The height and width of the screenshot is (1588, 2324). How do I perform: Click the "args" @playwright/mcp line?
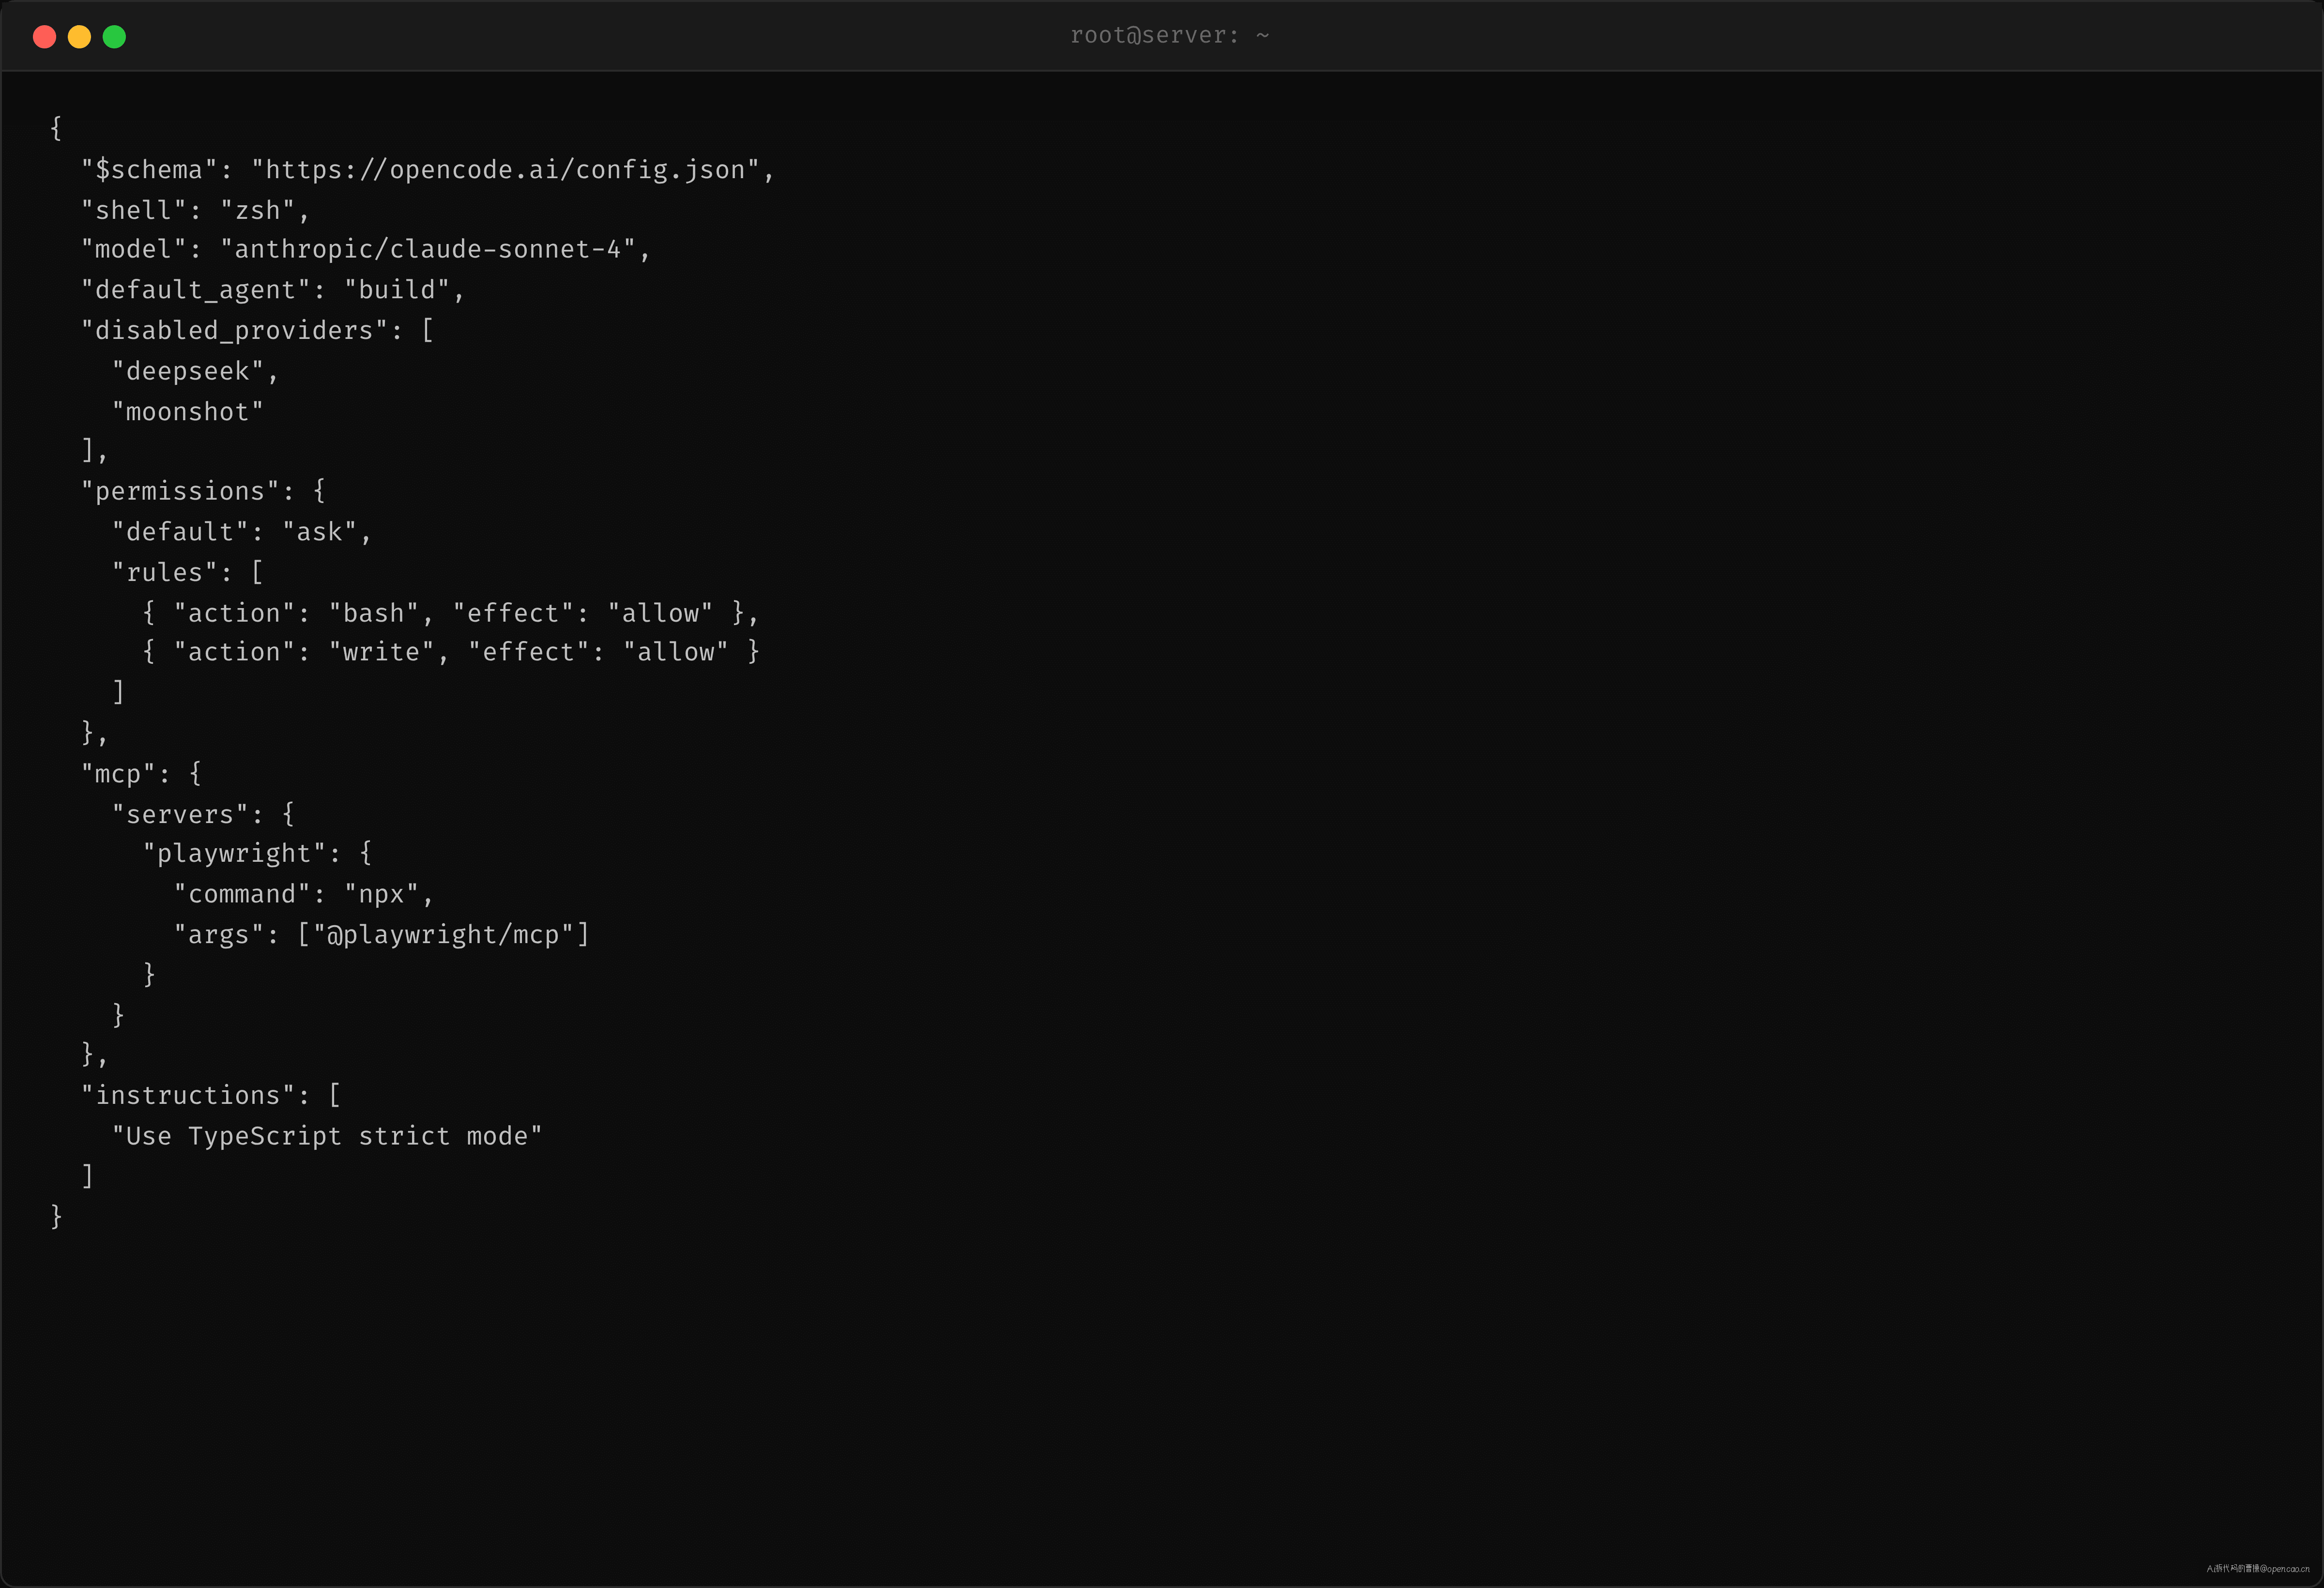(x=381, y=934)
